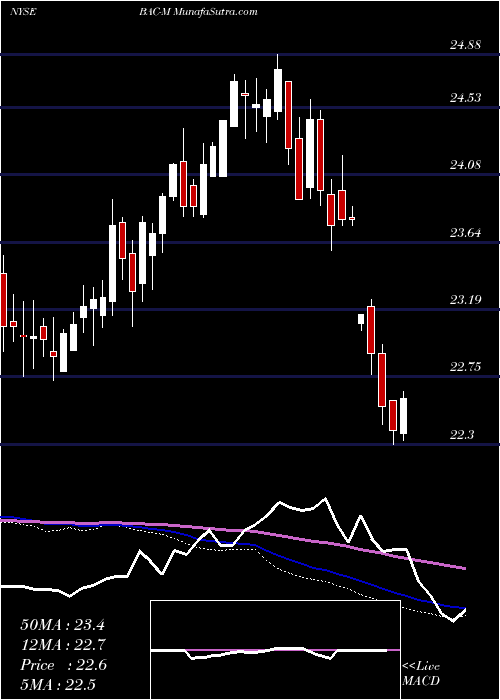Click the 22.3 price level label
500x700 pixels.
462,434
